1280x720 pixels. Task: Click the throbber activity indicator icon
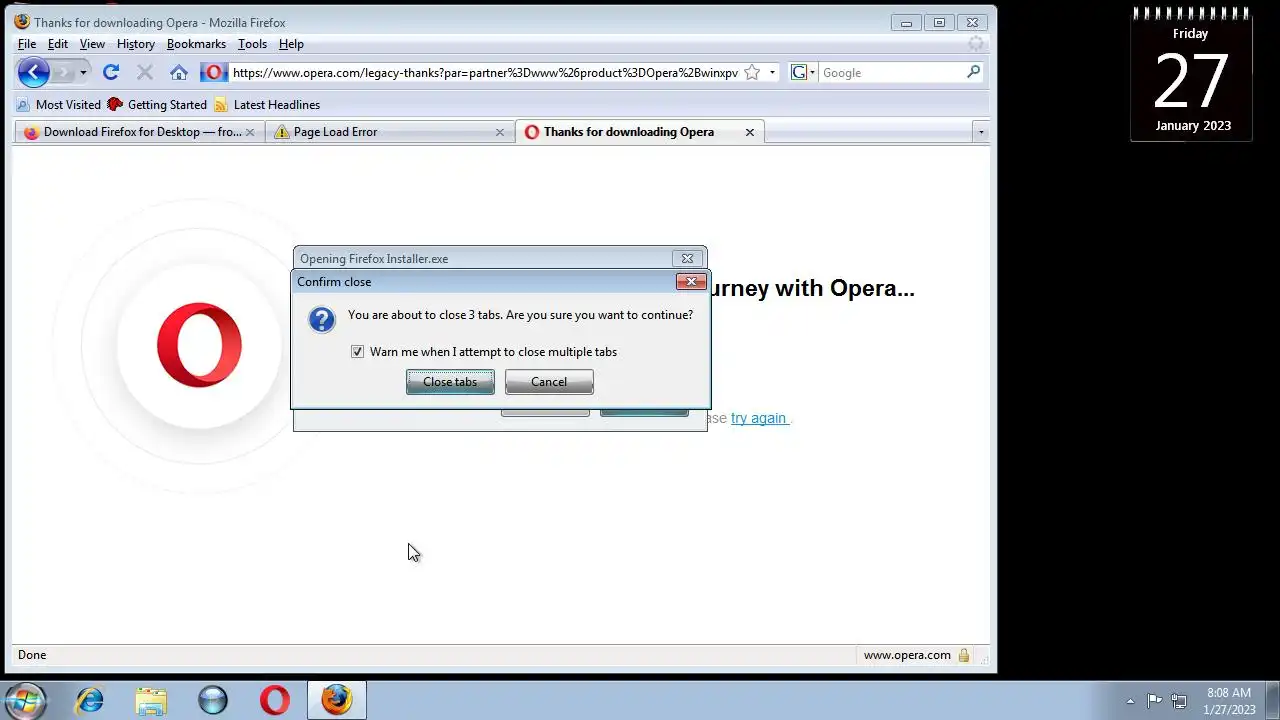(x=976, y=44)
